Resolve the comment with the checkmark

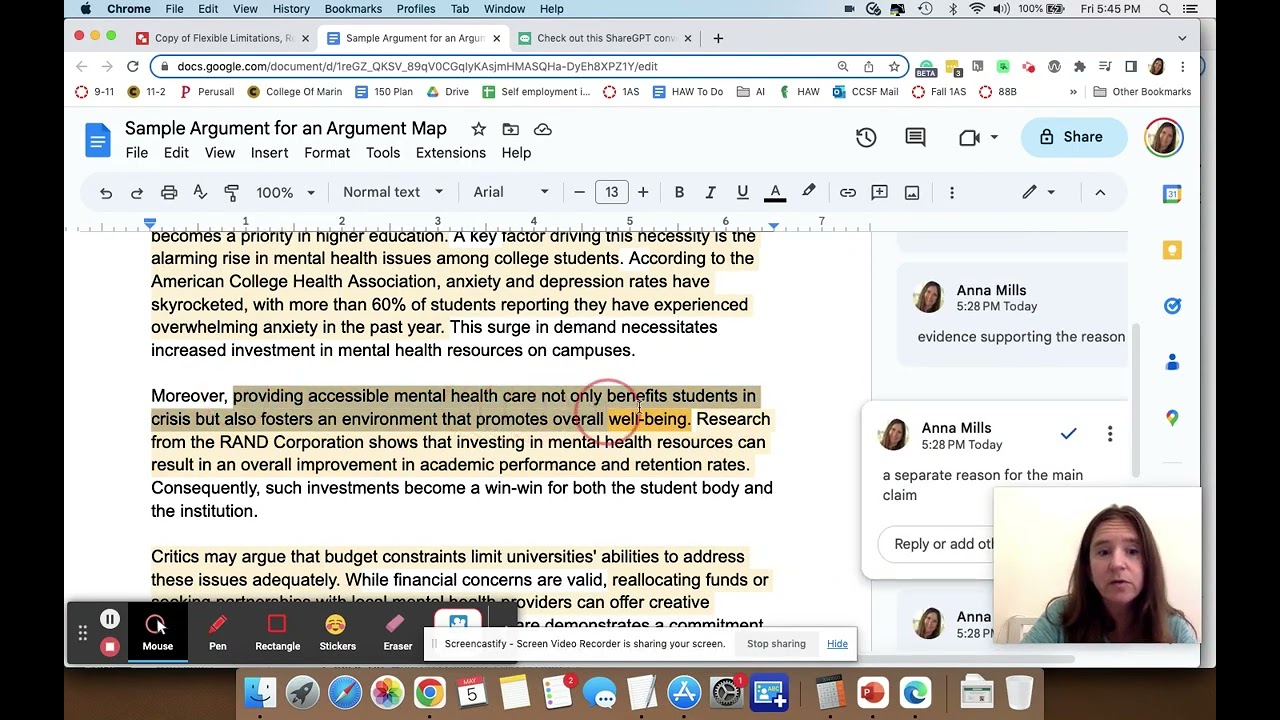click(1068, 434)
